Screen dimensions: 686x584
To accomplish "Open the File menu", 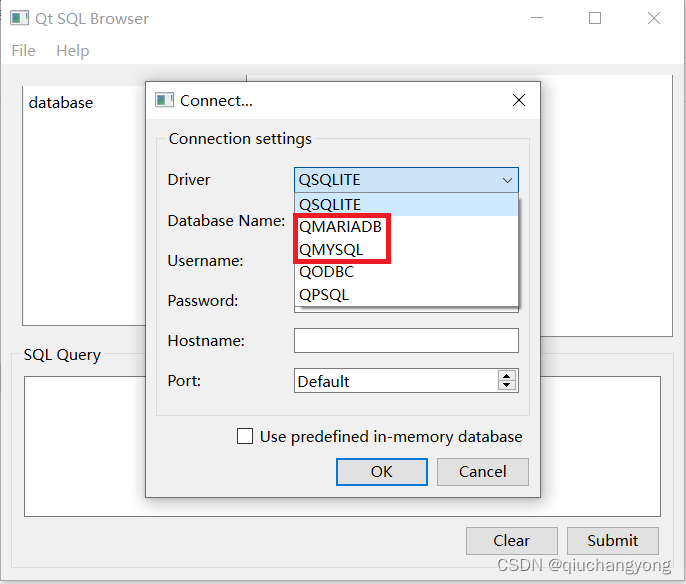I will pos(23,51).
